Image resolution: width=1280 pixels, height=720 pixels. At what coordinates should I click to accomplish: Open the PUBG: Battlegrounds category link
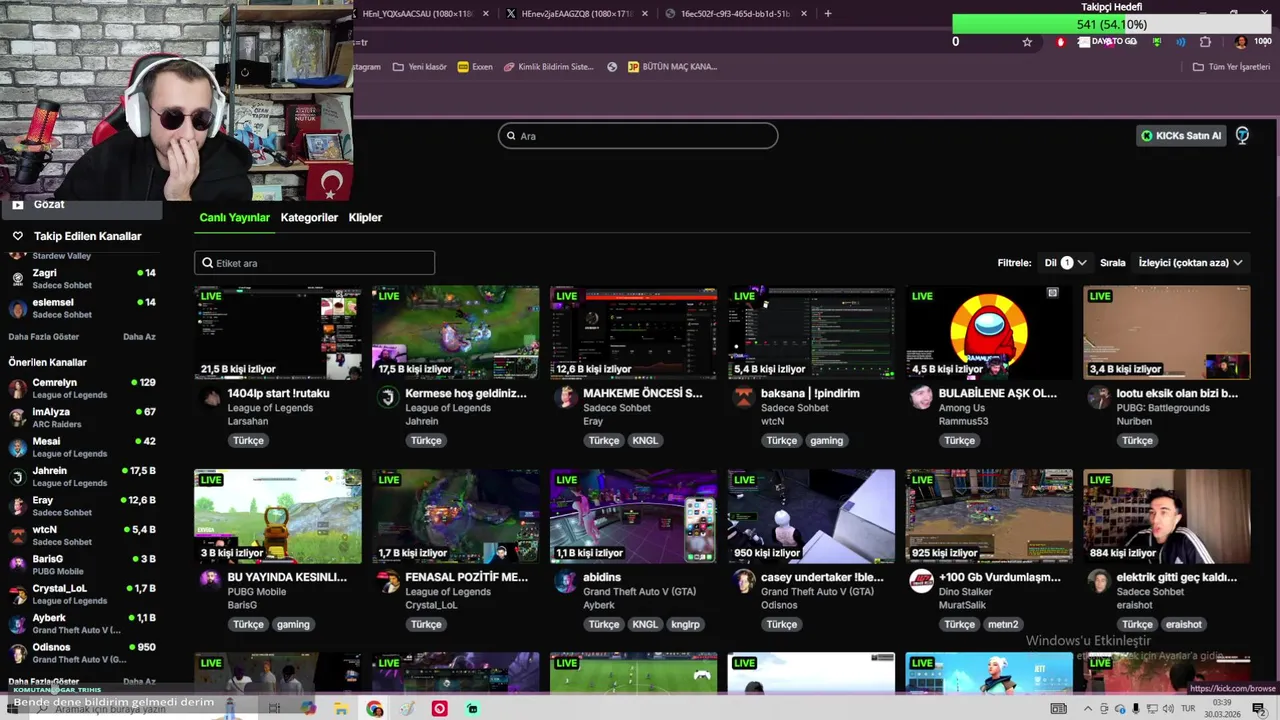pos(1163,408)
